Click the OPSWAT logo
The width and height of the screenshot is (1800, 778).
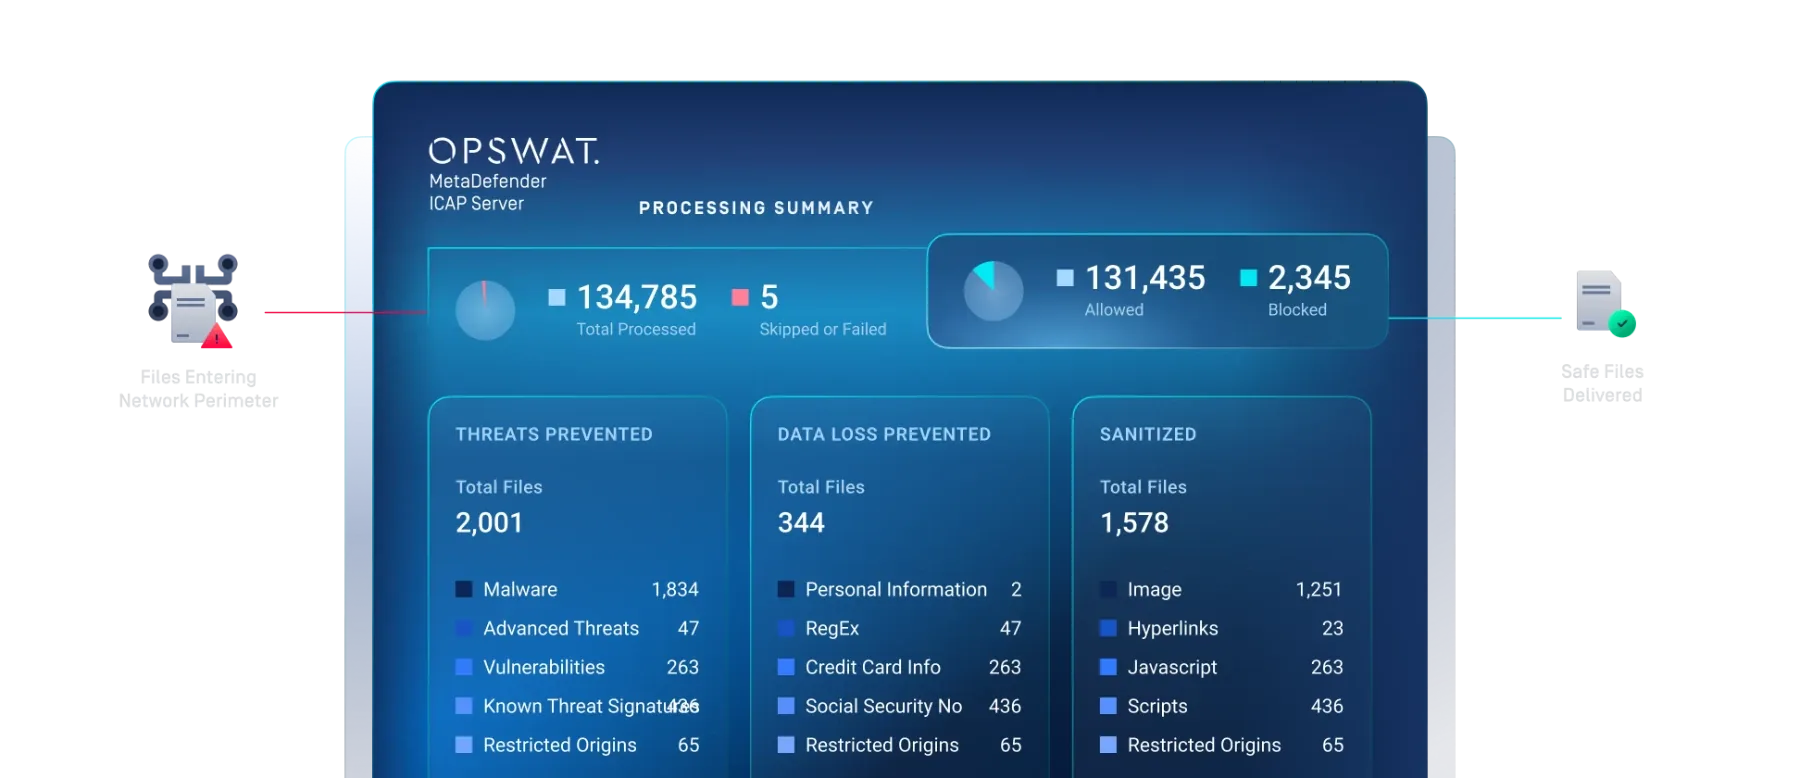(514, 151)
